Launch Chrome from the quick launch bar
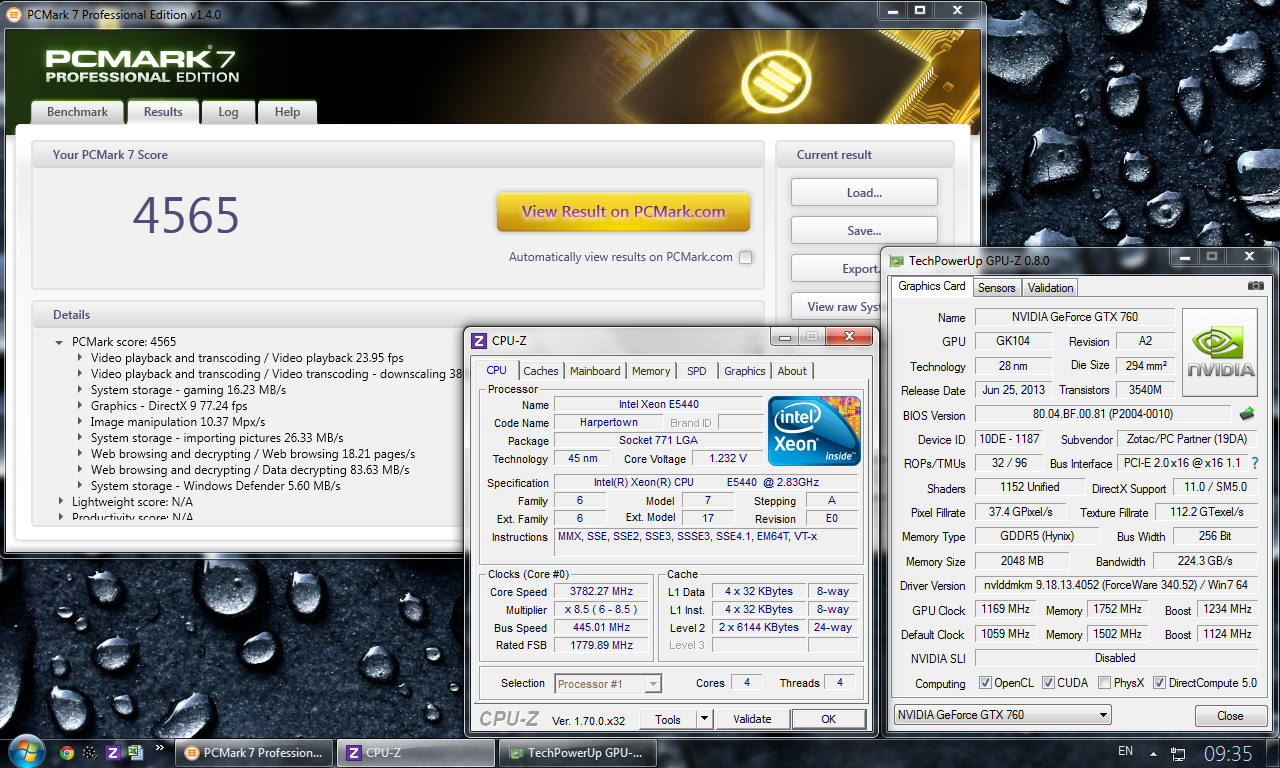1280x768 pixels. click(66, 753)
